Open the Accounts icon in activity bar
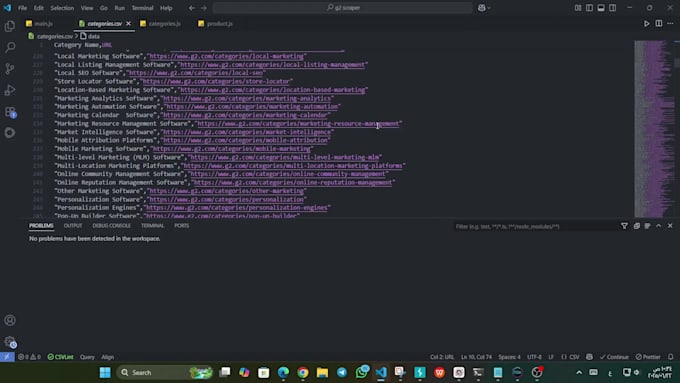The image size is (680, 383). (x=10, y=320)
